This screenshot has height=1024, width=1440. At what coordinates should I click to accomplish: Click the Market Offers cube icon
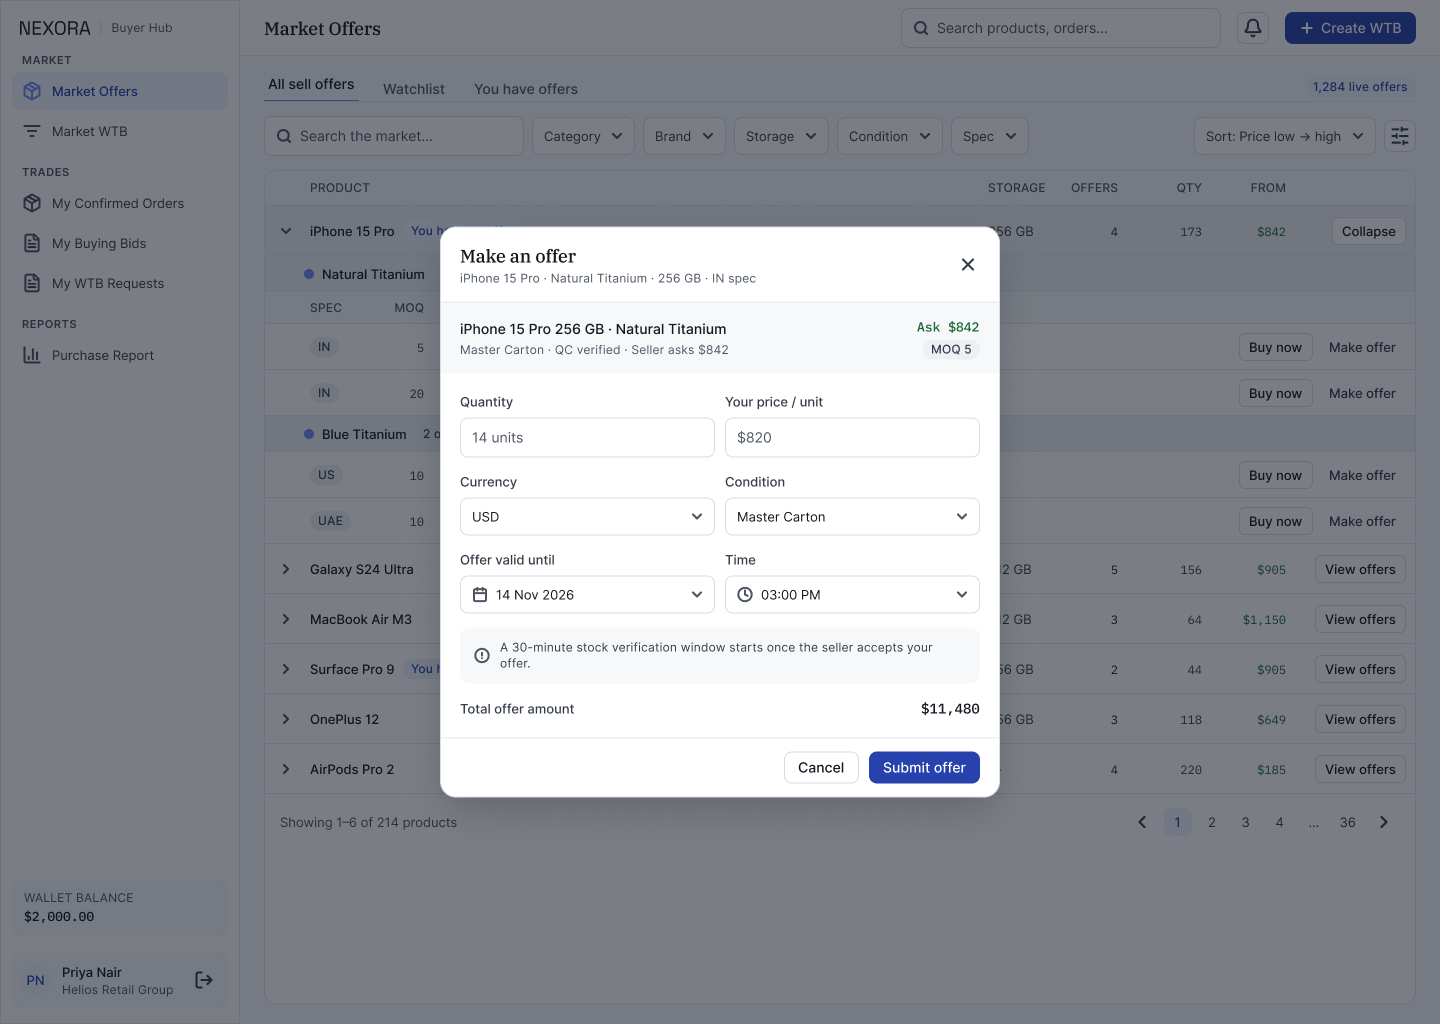click(32, 91)
